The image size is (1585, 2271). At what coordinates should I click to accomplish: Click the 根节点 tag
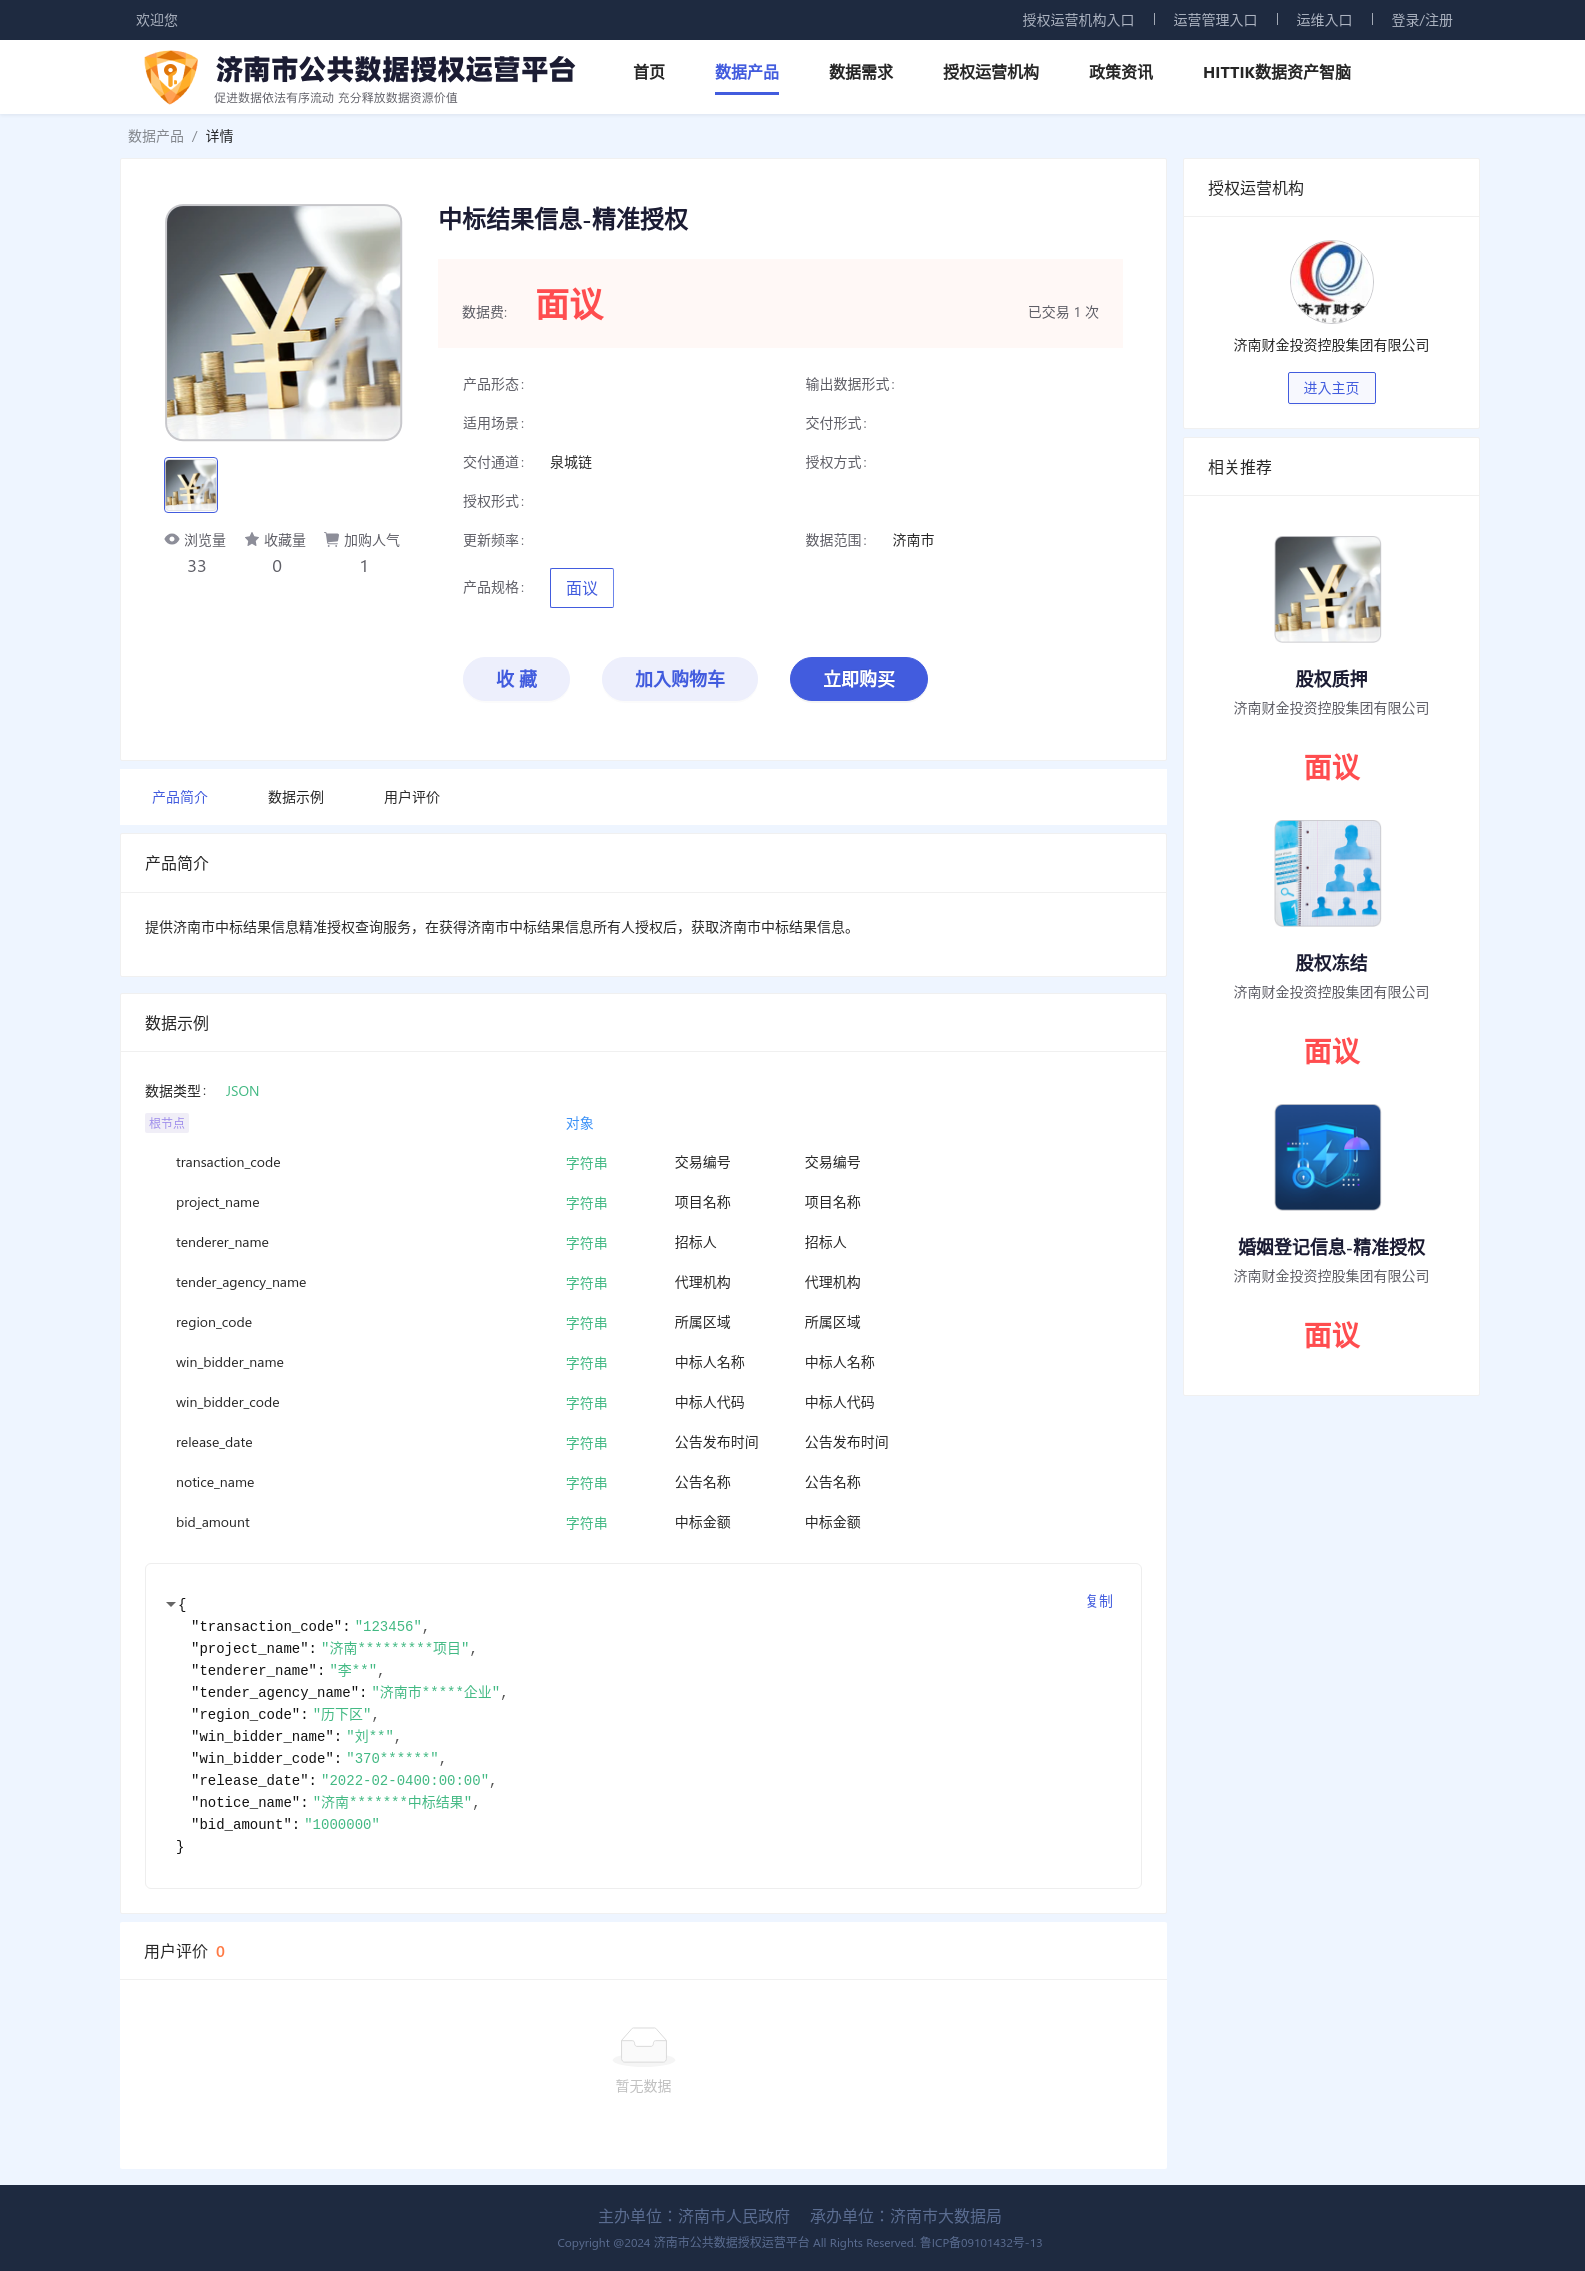pyautogui.click(x=167, y=1123)
